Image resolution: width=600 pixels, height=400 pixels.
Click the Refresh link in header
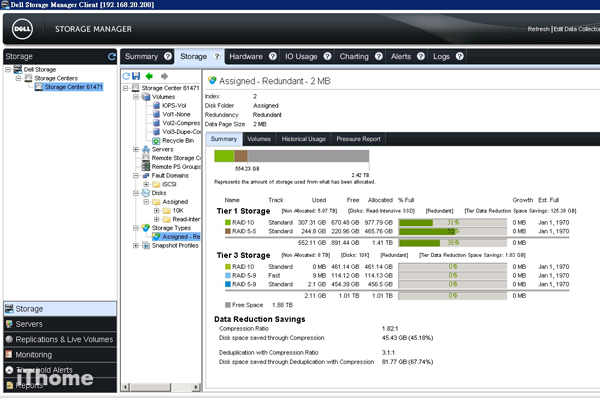click(538, 29)
